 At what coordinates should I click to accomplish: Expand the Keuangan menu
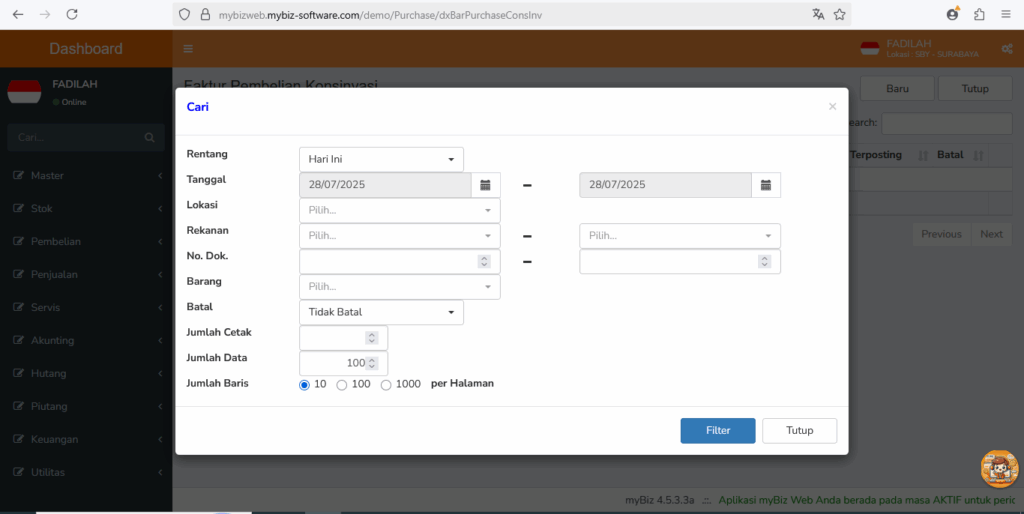pos(86,440)
